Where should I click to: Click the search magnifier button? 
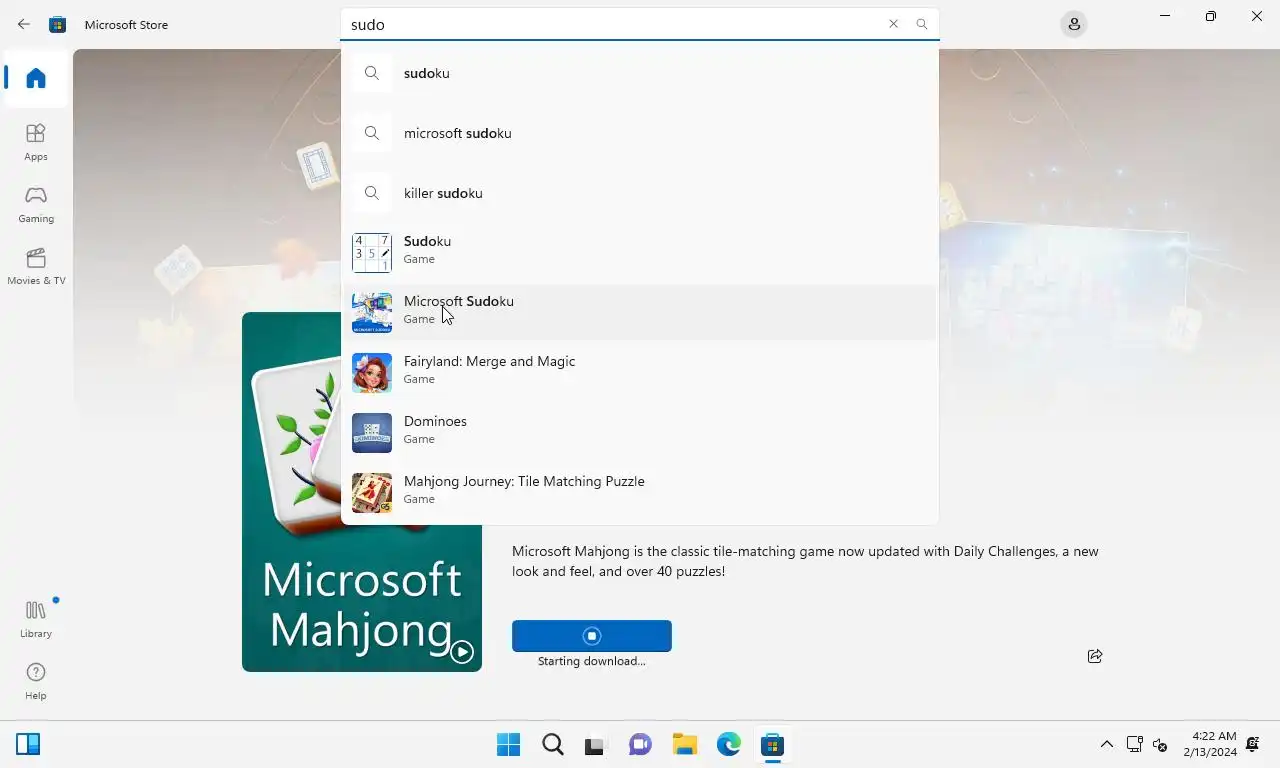click(x=922, y=24)
